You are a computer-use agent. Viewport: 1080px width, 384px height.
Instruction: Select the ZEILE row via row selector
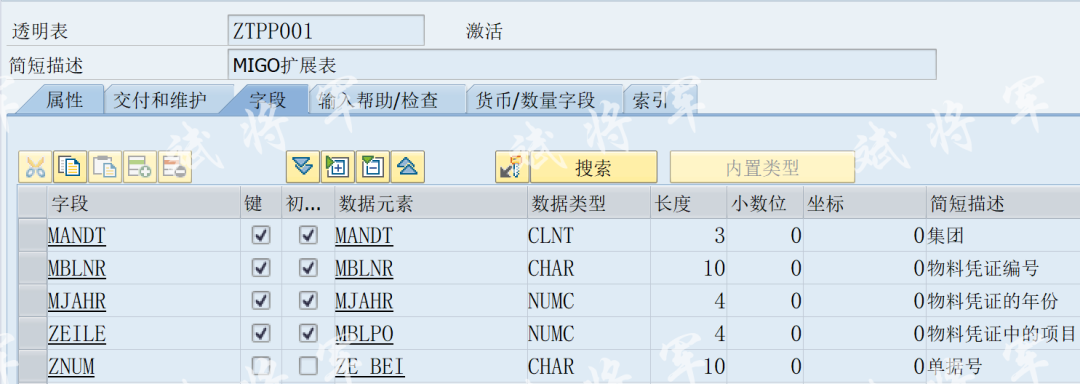[32, 334]
